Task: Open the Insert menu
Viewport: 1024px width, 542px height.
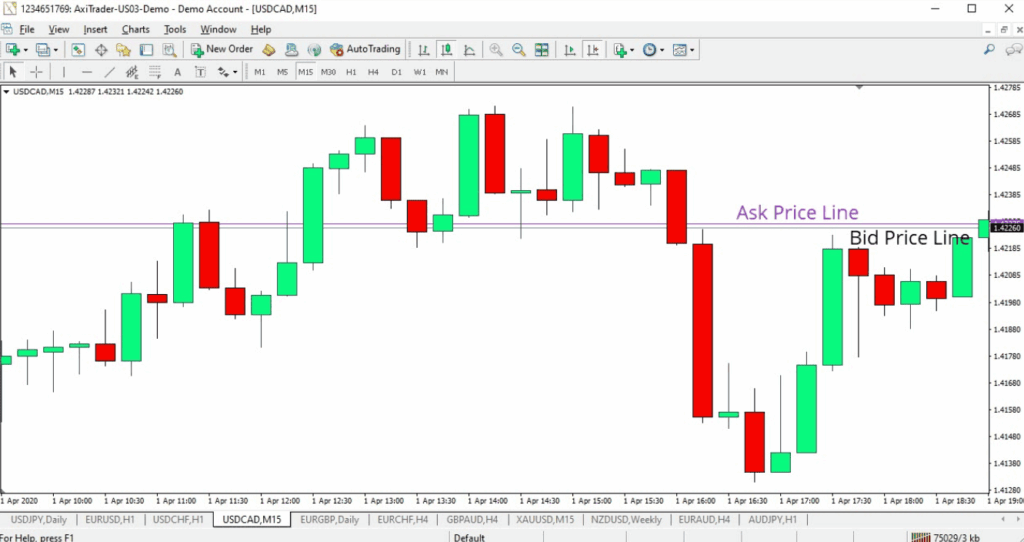Action: pyautogui.click(x=95, y=29)
